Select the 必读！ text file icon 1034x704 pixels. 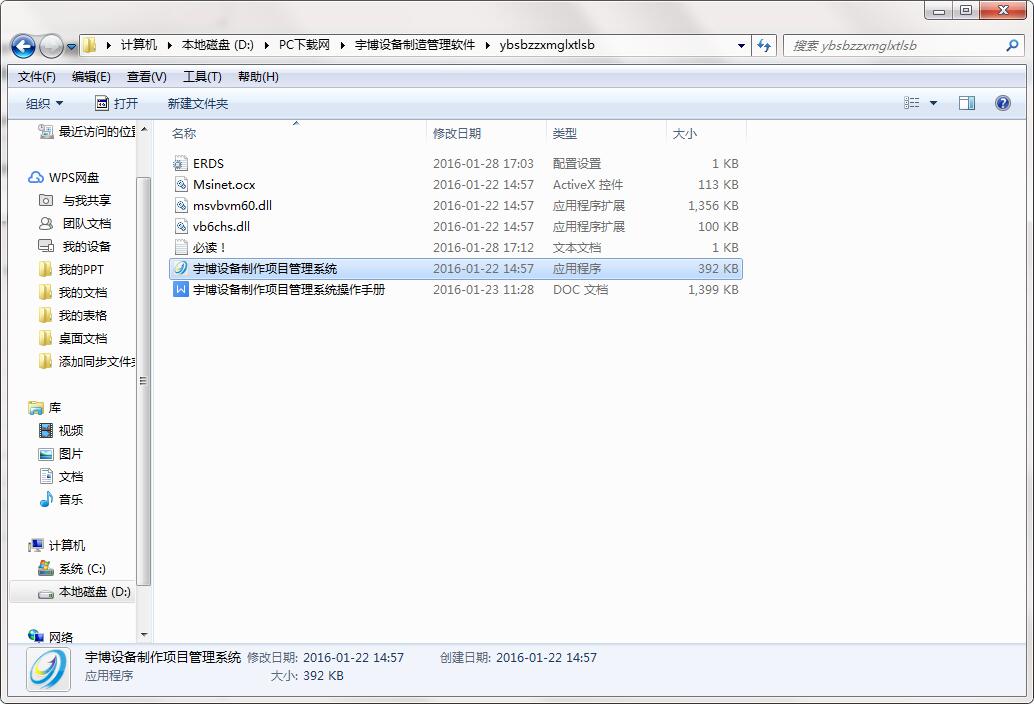pos(181,248)
